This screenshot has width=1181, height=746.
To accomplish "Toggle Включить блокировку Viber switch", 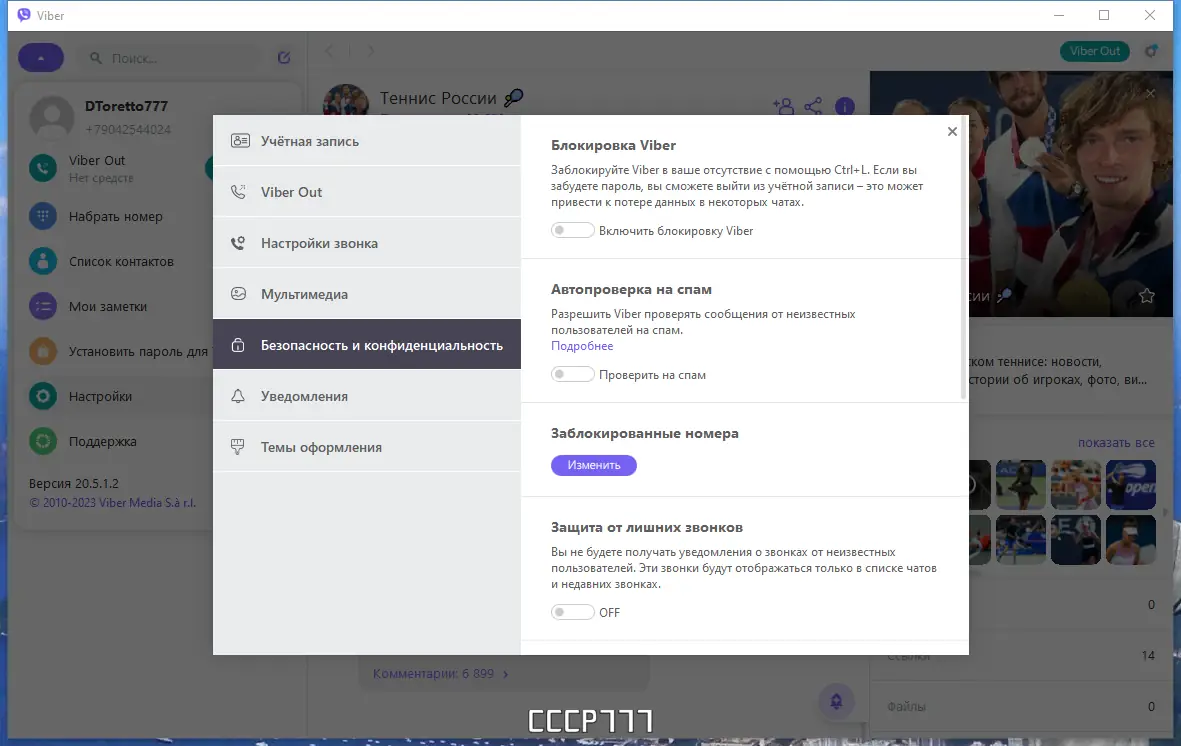I will (572, 231).
